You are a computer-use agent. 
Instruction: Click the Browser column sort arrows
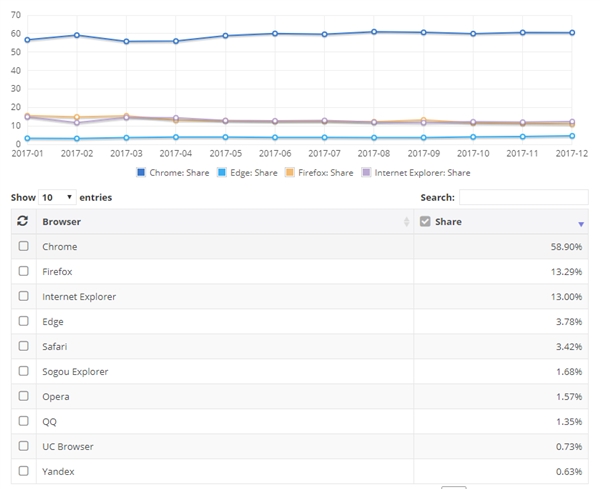tap(406, 222)
